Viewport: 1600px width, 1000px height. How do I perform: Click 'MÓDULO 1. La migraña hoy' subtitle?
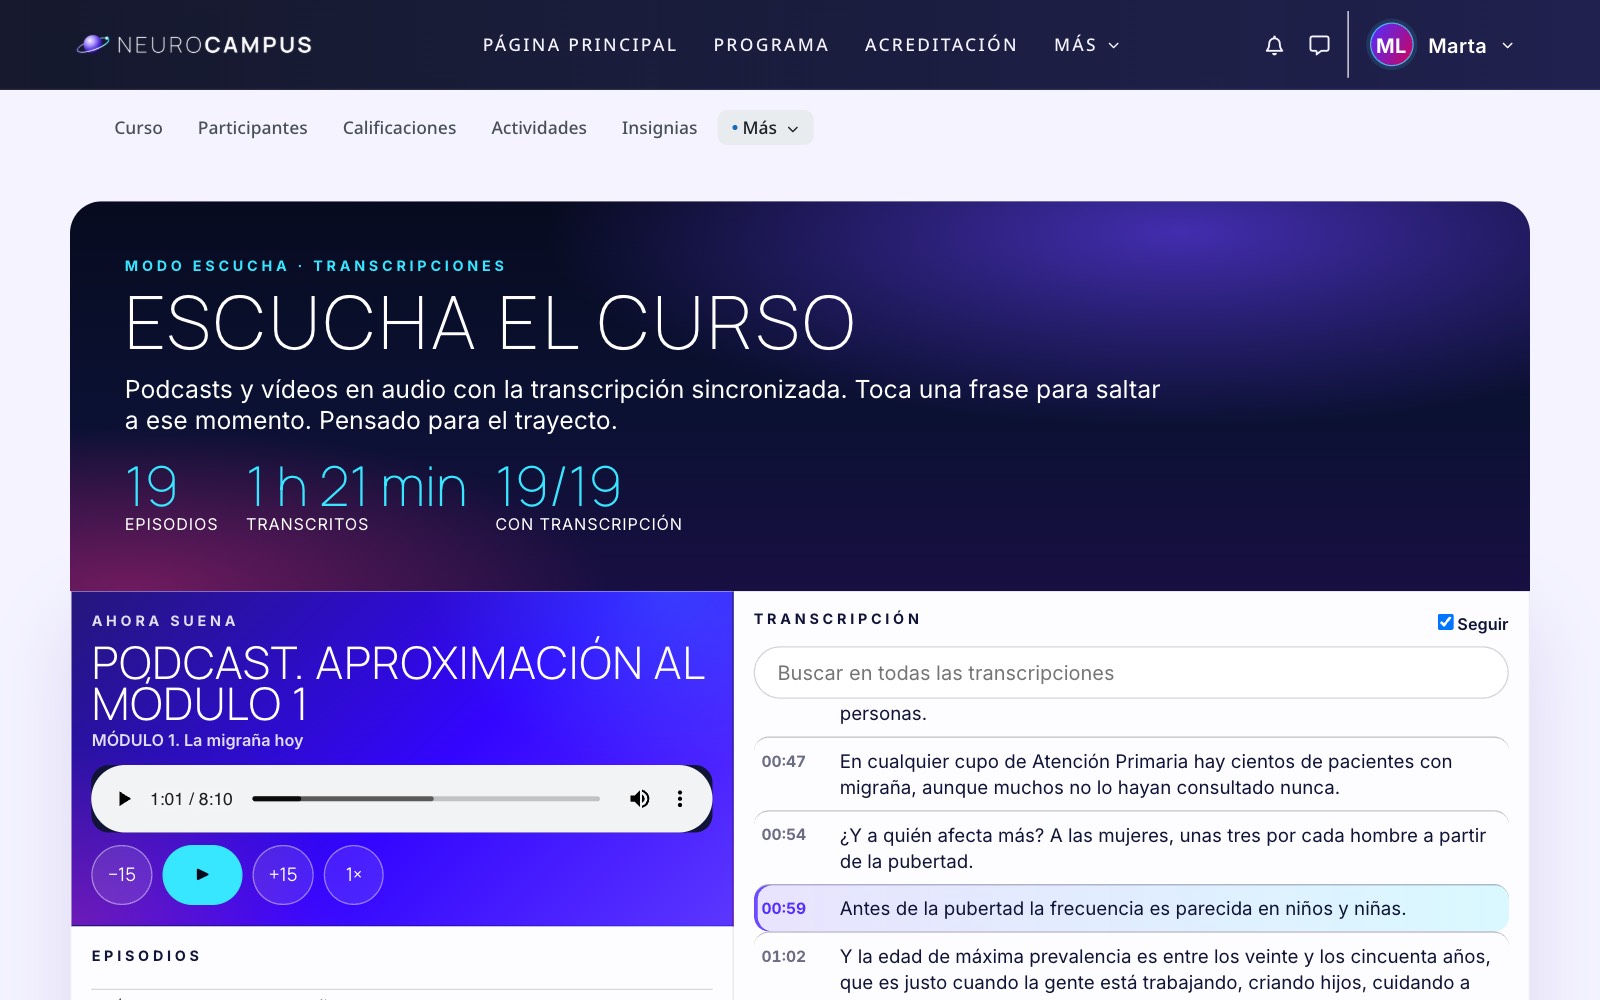[x=197, y=740]
